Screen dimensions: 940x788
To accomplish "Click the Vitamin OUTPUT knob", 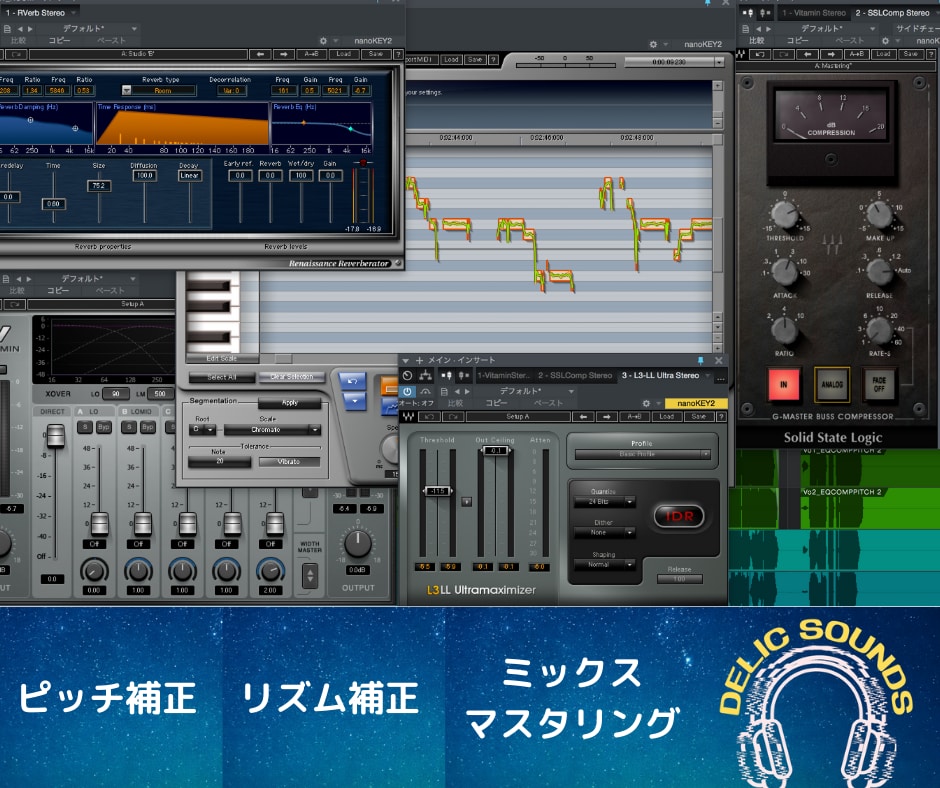I will 357,543.
